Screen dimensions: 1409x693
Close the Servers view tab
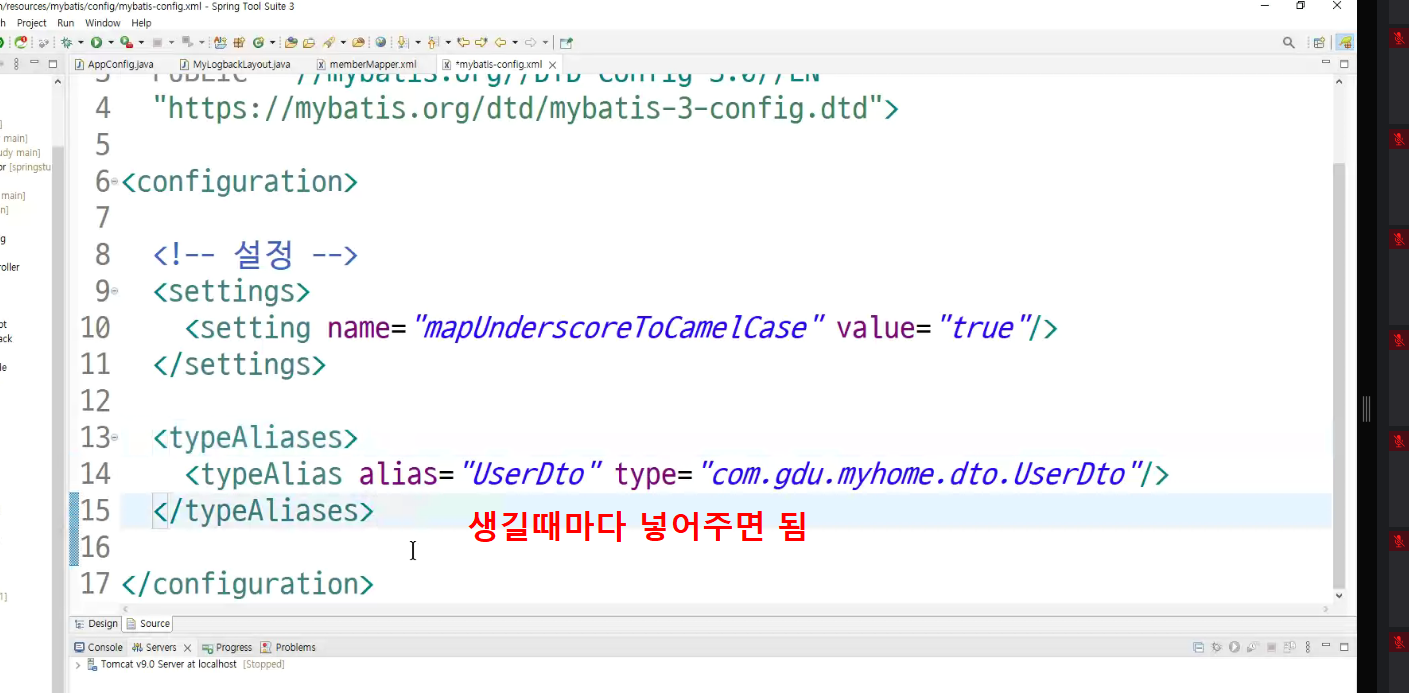click(x=187, y=648)
